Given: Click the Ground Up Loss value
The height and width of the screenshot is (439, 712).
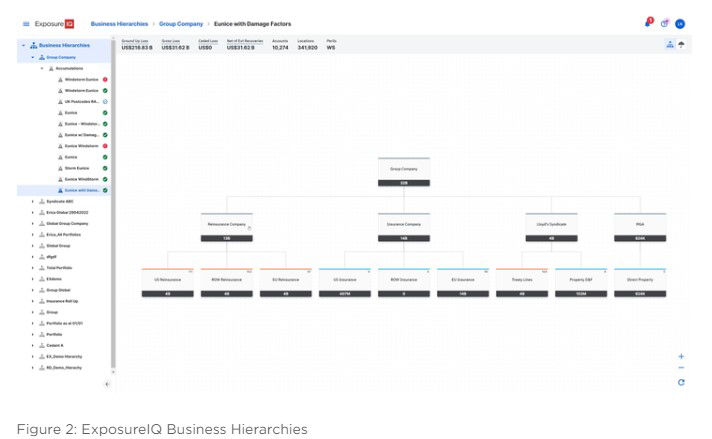Looking at the screenshot, I should pos(137,48).
